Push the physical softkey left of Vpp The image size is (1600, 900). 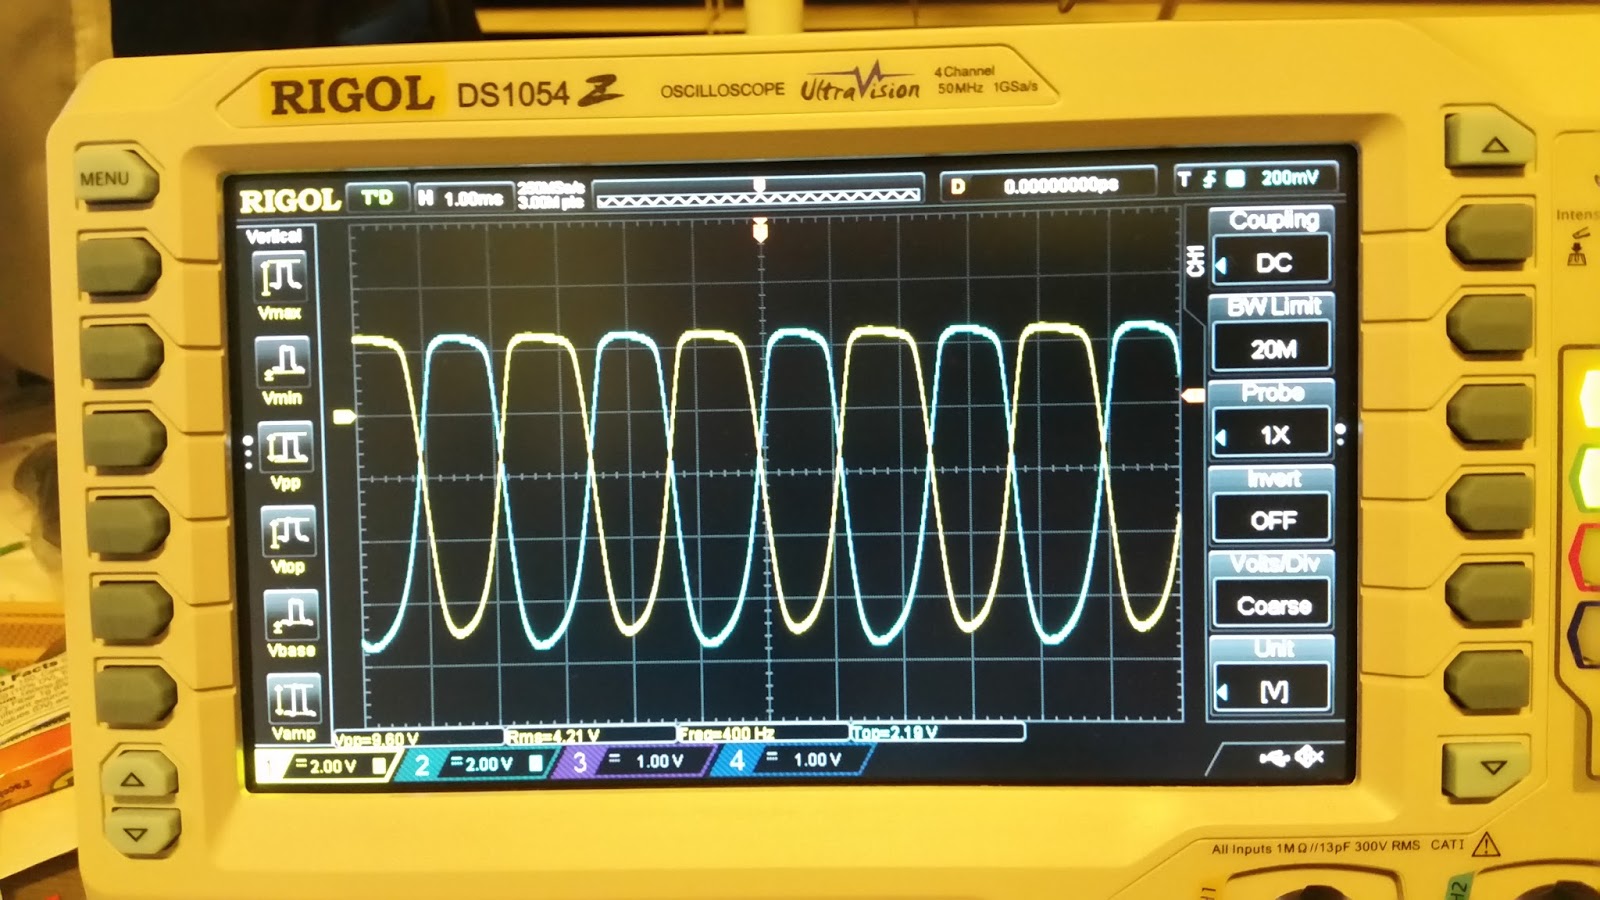click(x=125, y=440)
